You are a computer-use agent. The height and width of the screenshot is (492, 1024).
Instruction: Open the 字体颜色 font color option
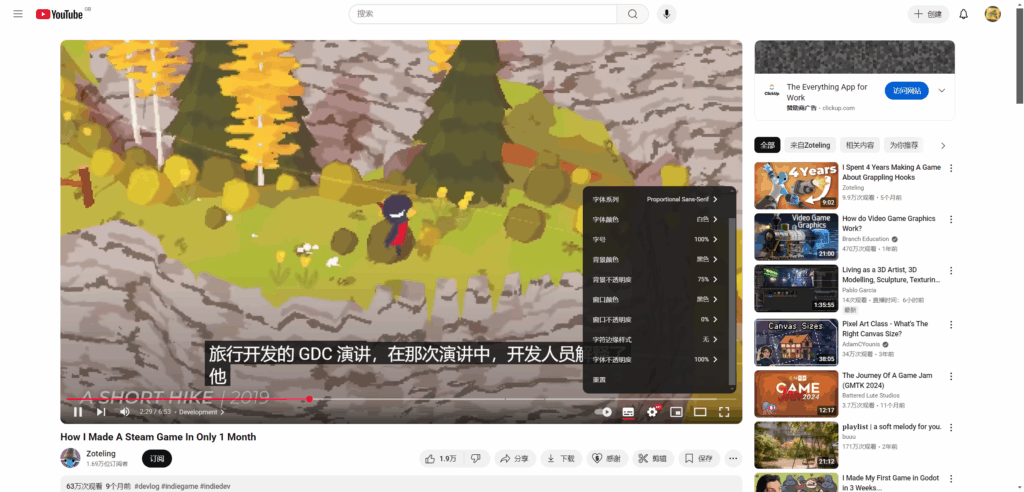click(656, 219)
